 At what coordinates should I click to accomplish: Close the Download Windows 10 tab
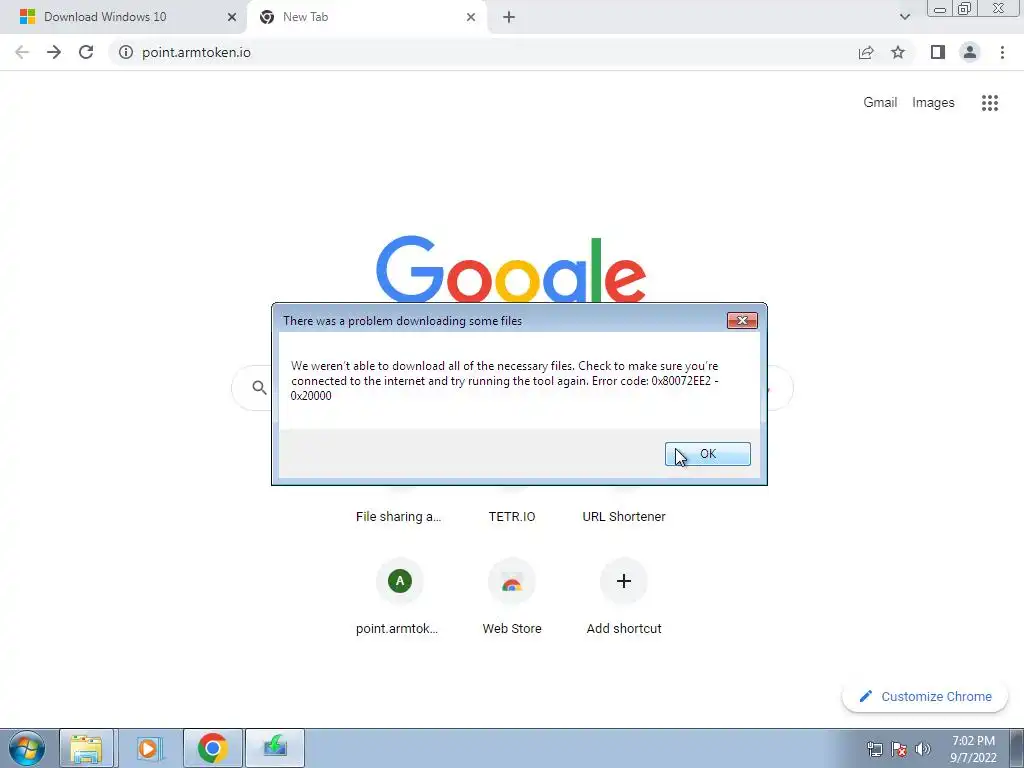tap(231, 18)
